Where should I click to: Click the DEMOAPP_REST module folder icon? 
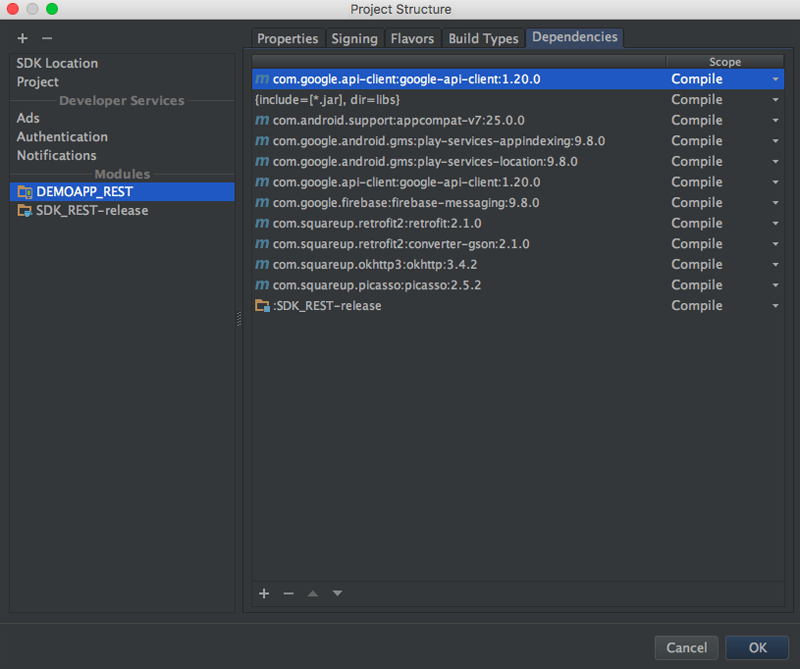point(24,192)
